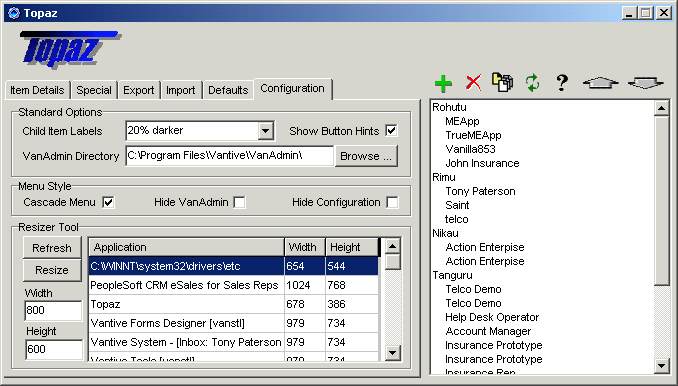Select John Insurance tree item
The height and width of the screenshot is (386, 678).
[x=482, y=163]
